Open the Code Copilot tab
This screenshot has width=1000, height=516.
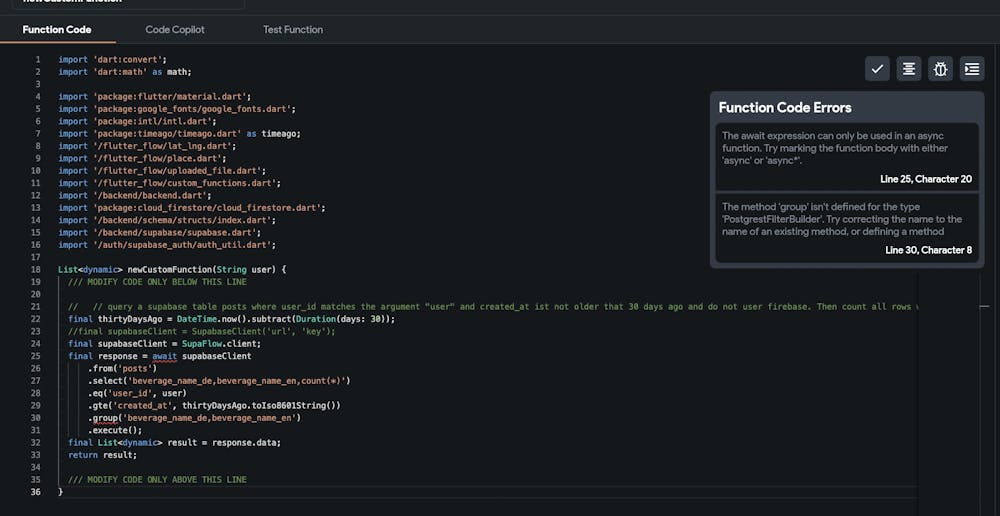click(175, 30)
